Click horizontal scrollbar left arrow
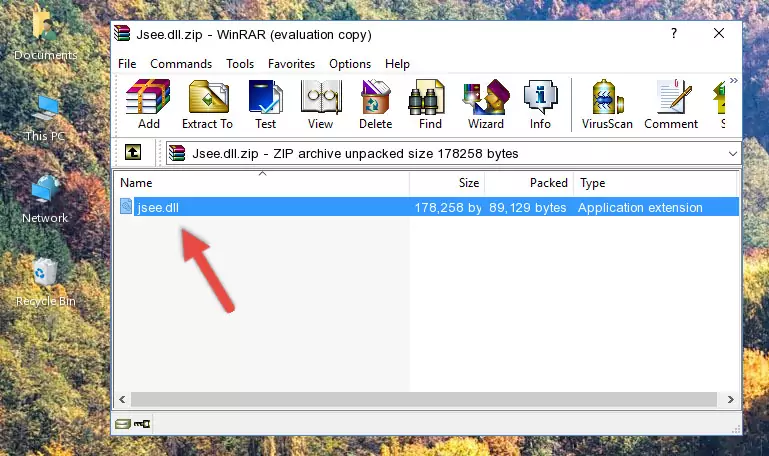 click(x=122, y=400)
